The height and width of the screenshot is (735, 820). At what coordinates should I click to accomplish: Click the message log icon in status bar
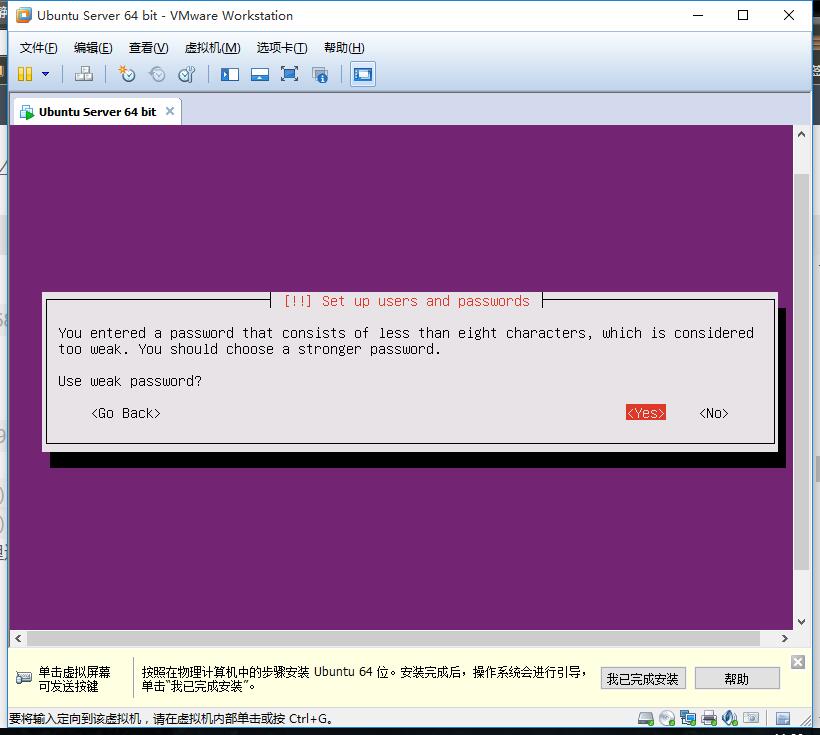point(783,718)
